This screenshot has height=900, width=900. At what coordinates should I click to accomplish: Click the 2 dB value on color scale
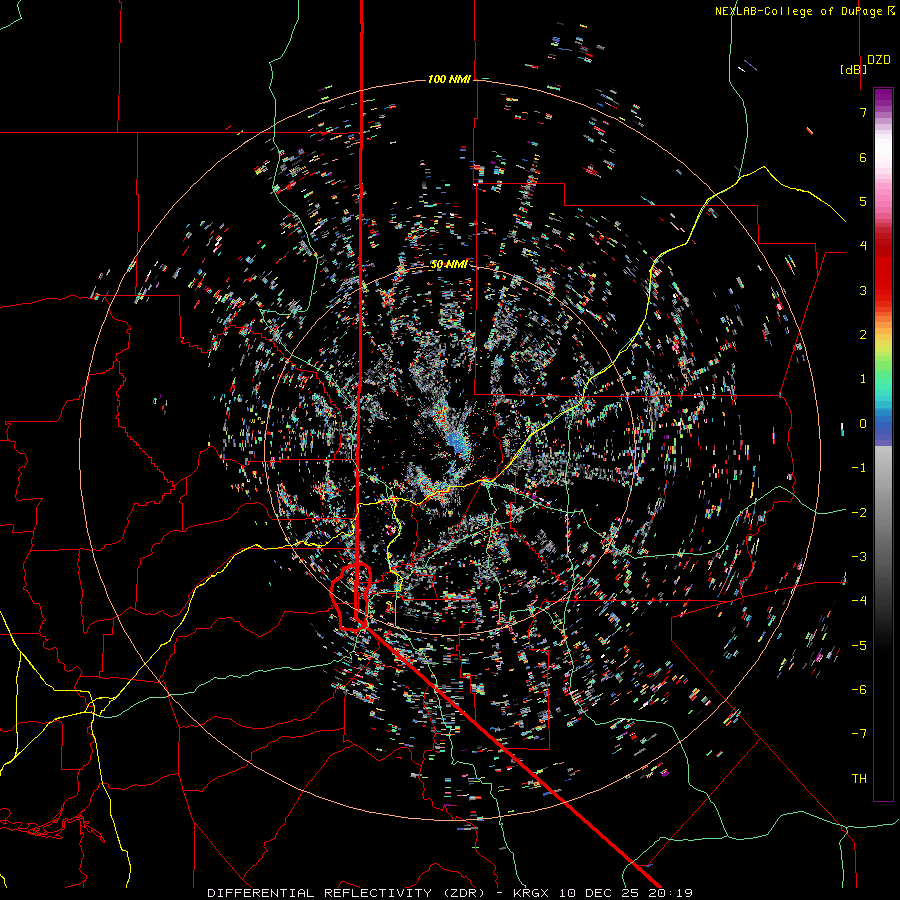pos(863,335)
